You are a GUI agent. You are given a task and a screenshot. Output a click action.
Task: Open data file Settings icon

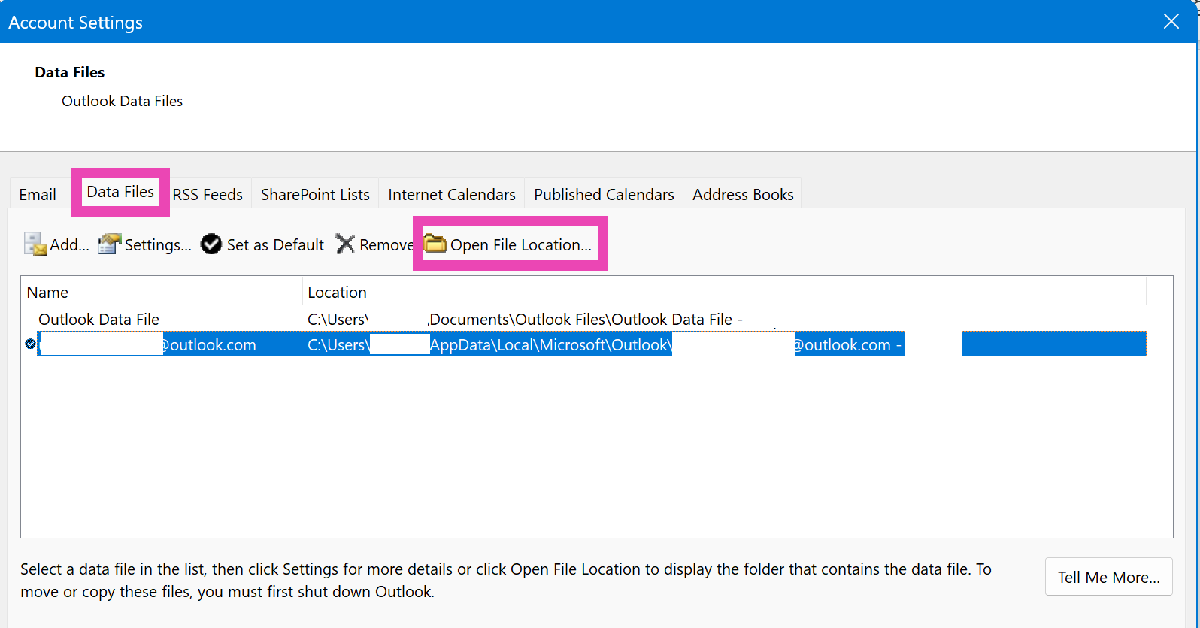109,244
